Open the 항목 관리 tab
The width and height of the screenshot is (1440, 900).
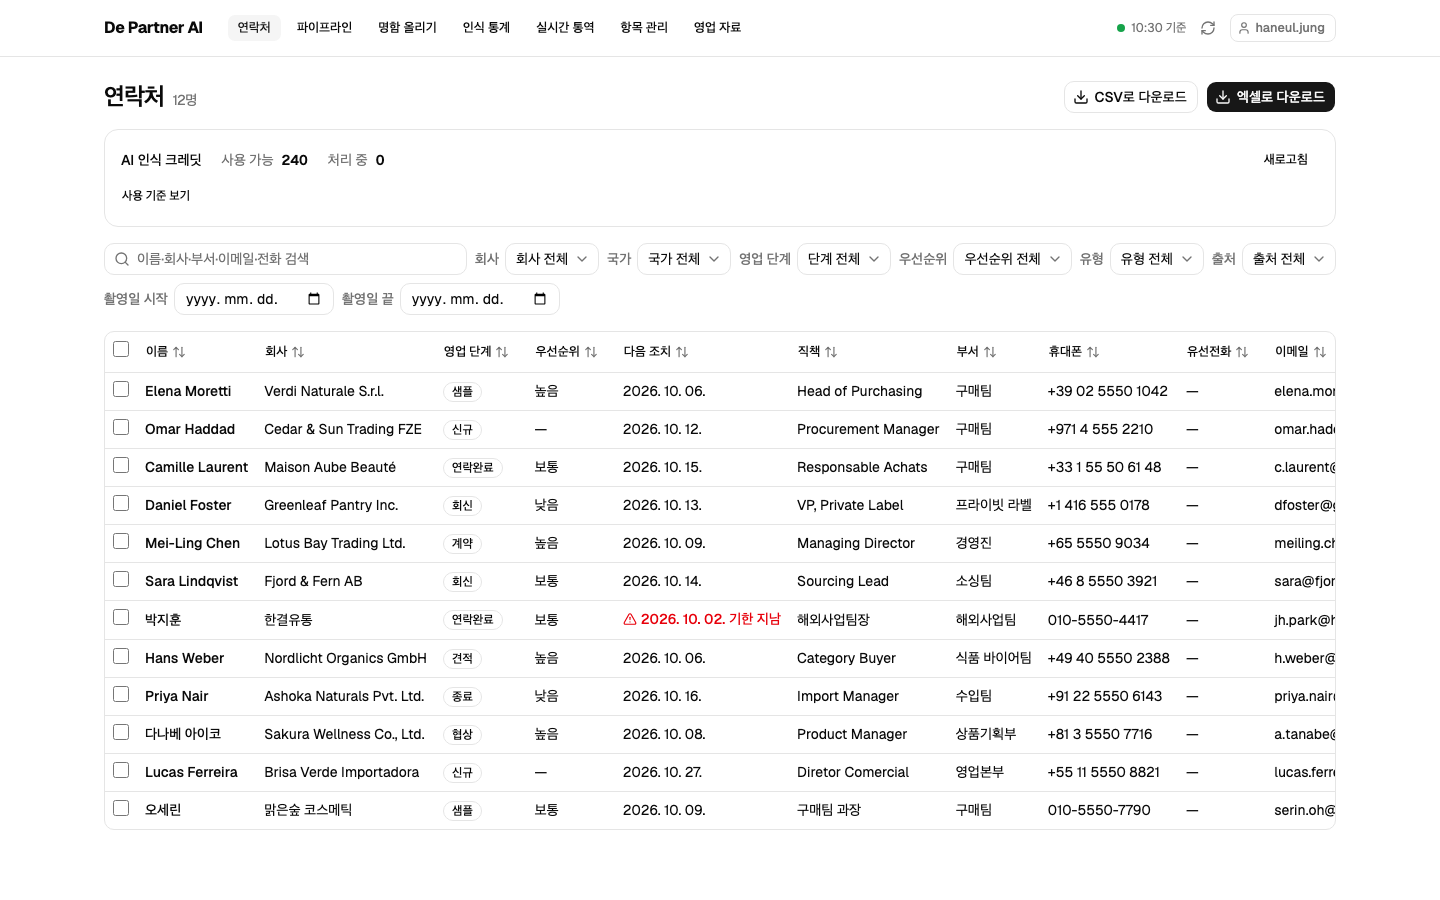(644, 28)
